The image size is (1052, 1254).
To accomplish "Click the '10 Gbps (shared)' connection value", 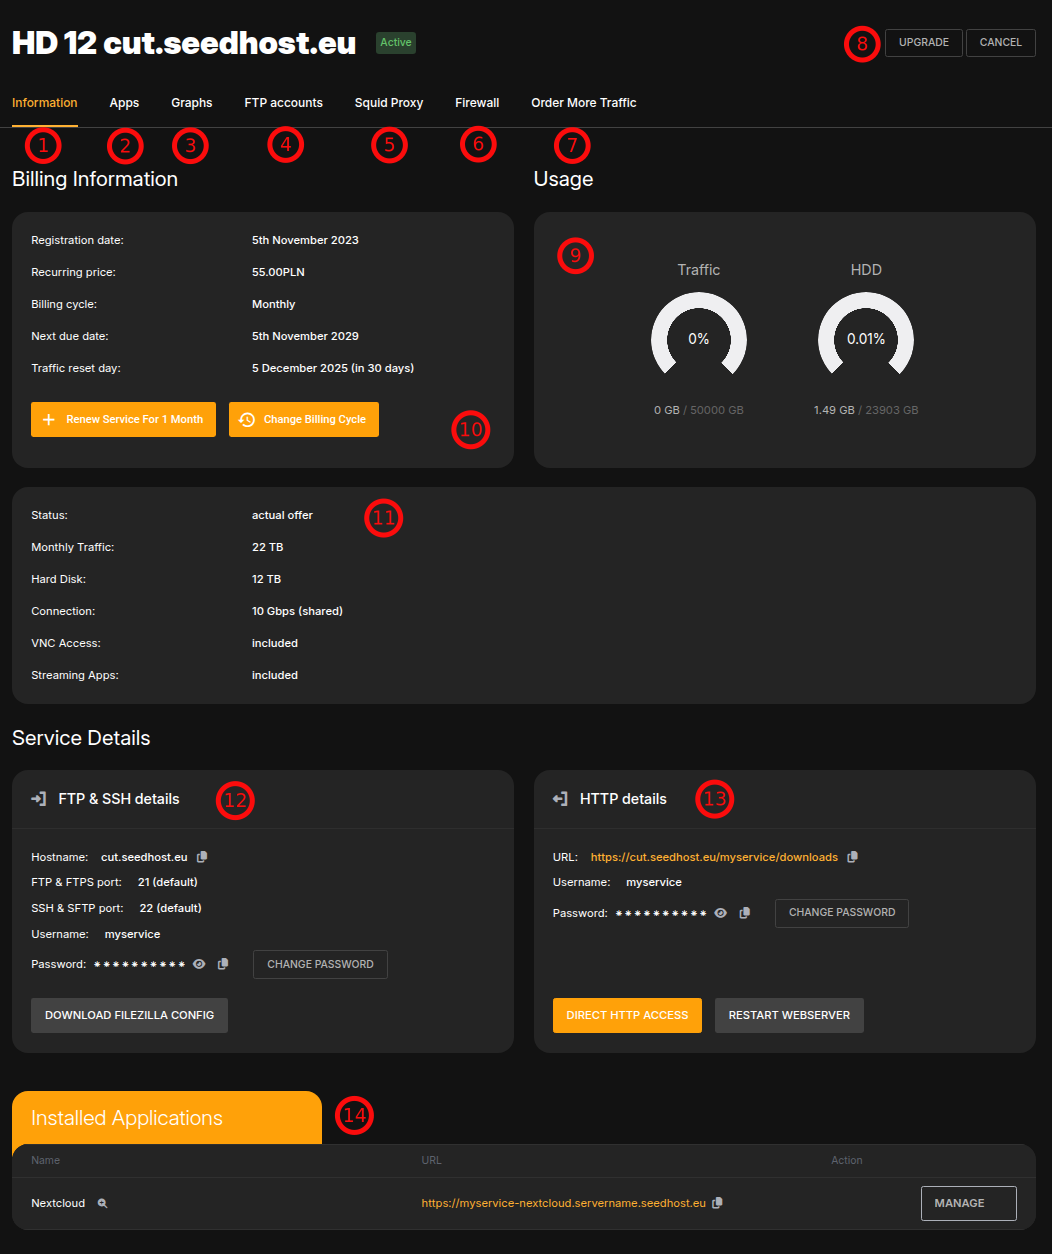I will pyautogui.click(x=297, y=611).
